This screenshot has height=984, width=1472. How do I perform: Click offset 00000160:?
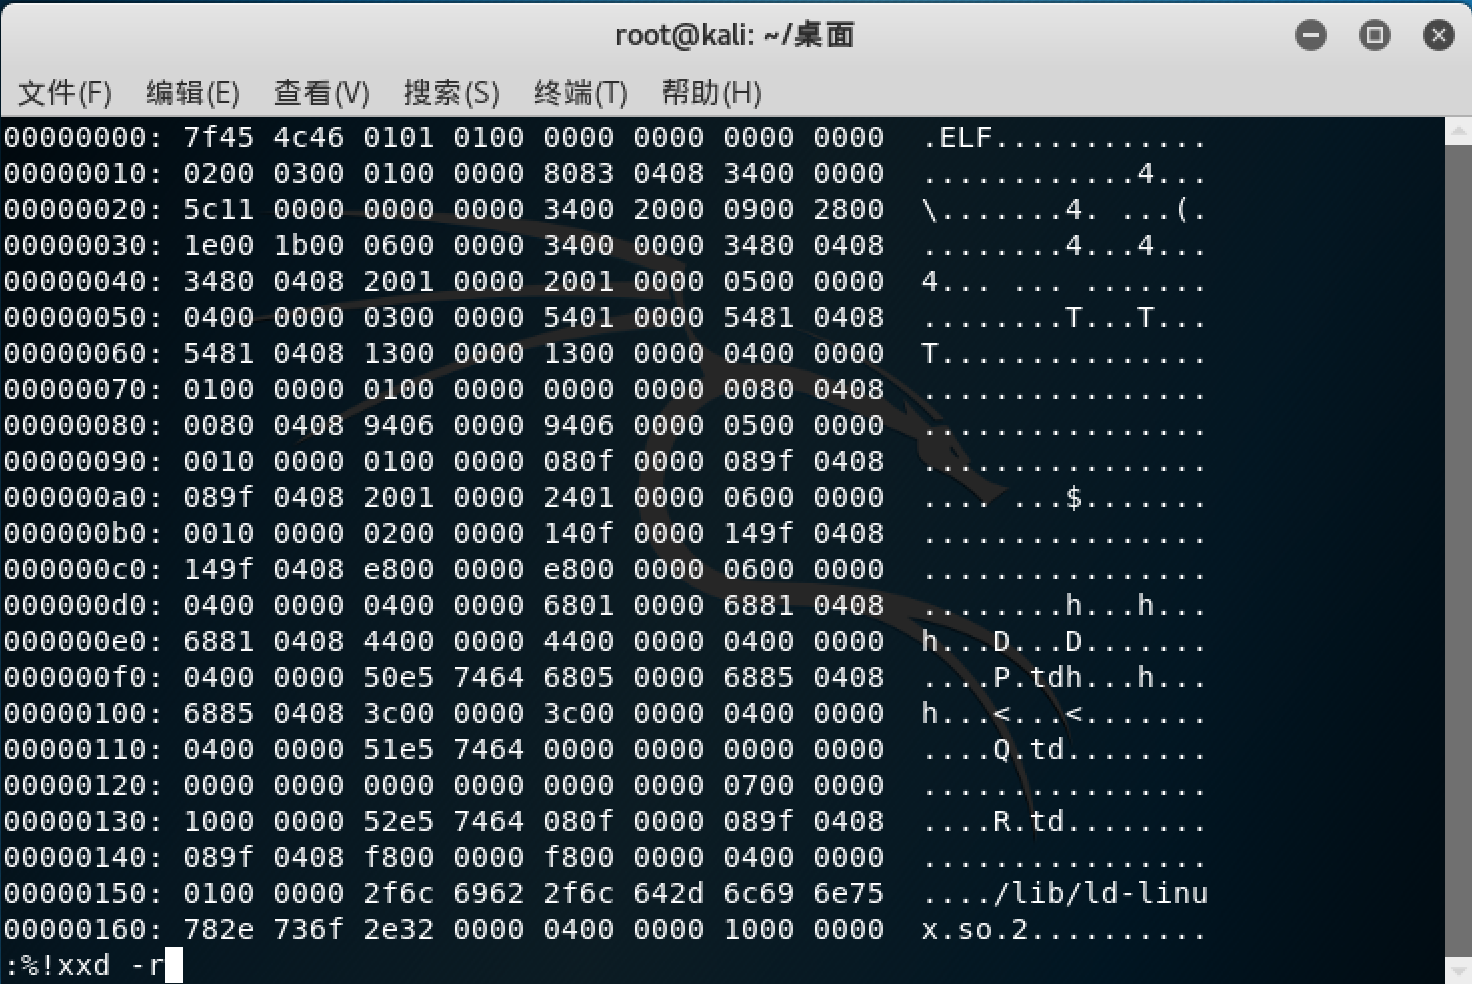(83, 929)
